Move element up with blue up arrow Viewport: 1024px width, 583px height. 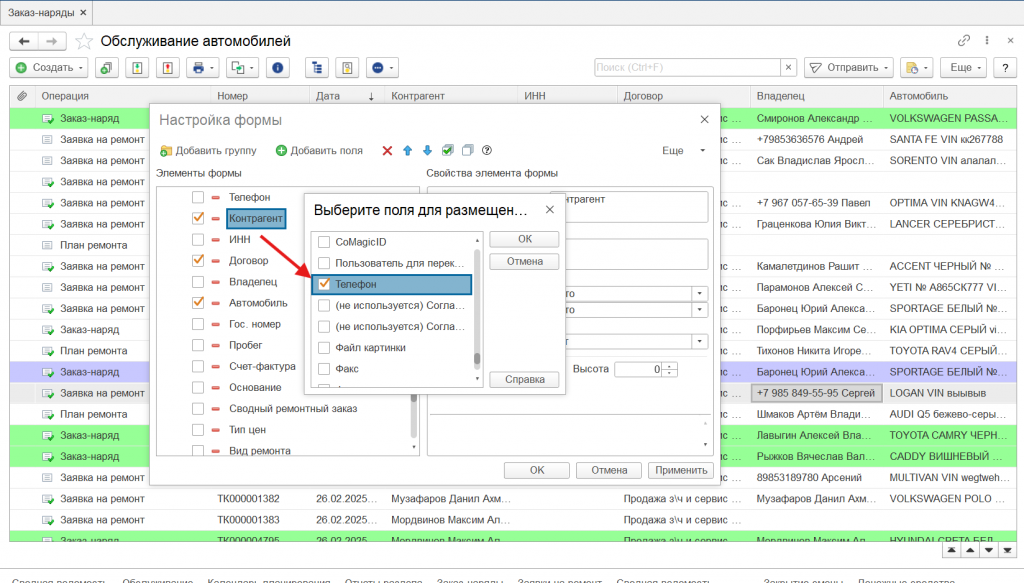pyautogui.click(x=407, y=150)
